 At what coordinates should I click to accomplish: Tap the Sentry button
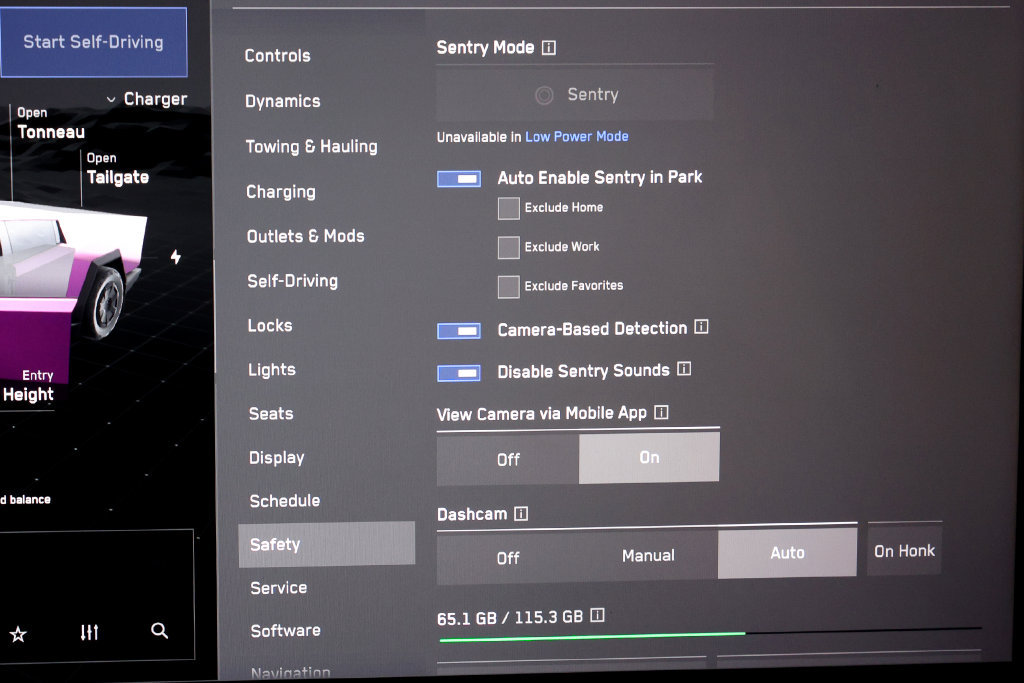tap(575, 95)
